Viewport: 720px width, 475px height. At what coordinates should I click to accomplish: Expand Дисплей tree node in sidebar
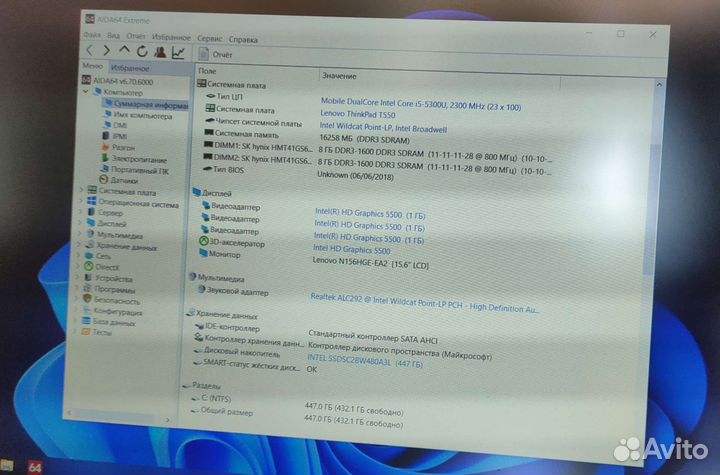pyautogui.click(x=80, y=222)
